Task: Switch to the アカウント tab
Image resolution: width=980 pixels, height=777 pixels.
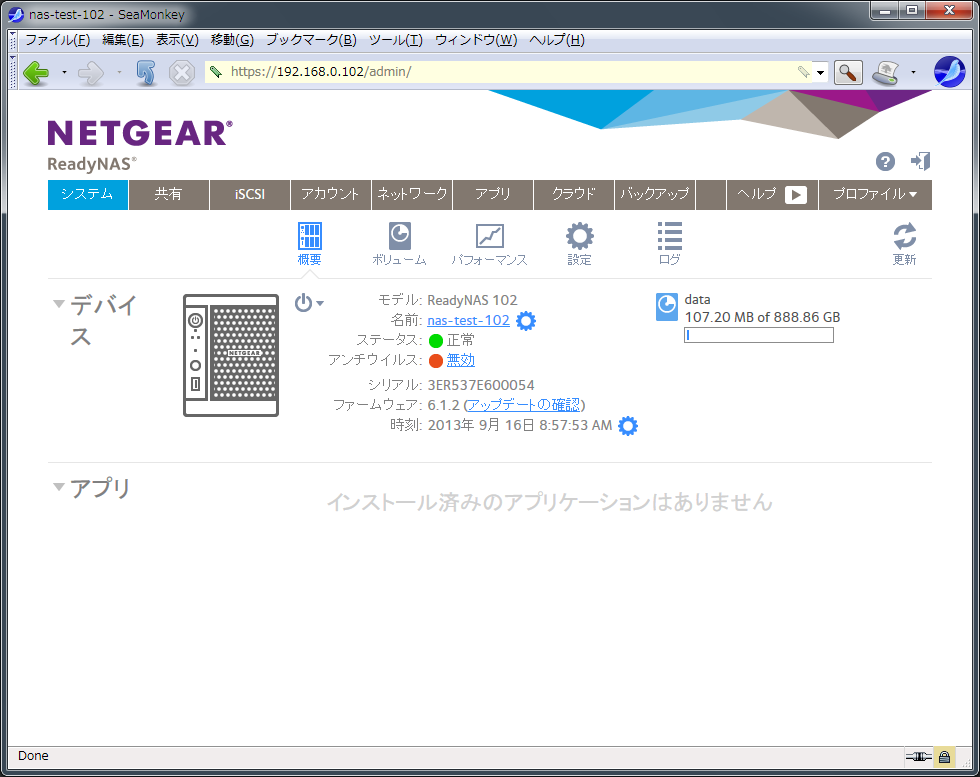Action: click(331, 194)
